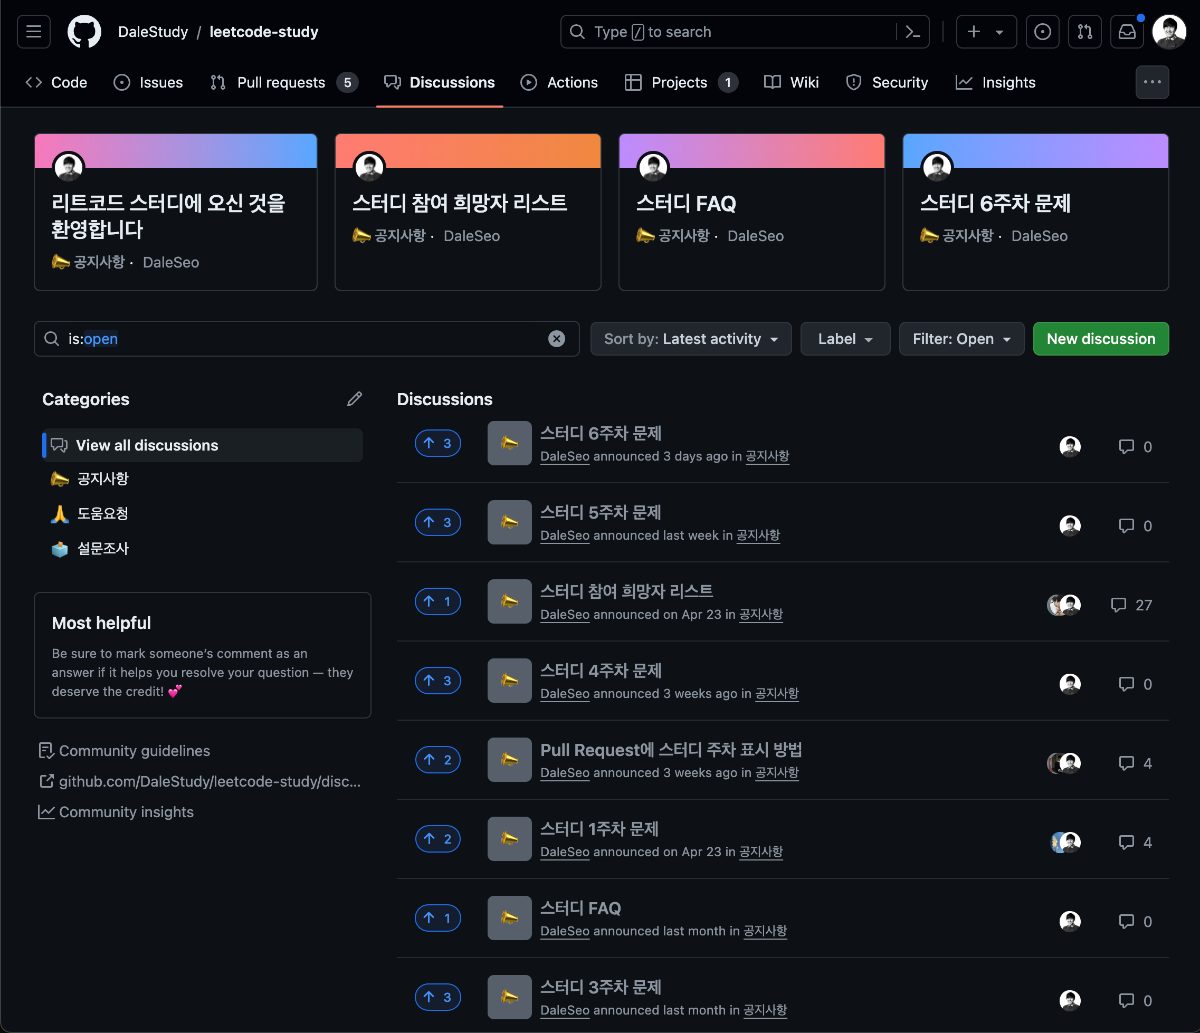Expand the create new plus dropdown
Screen dimensions: 1200x1033
[986, 32]
